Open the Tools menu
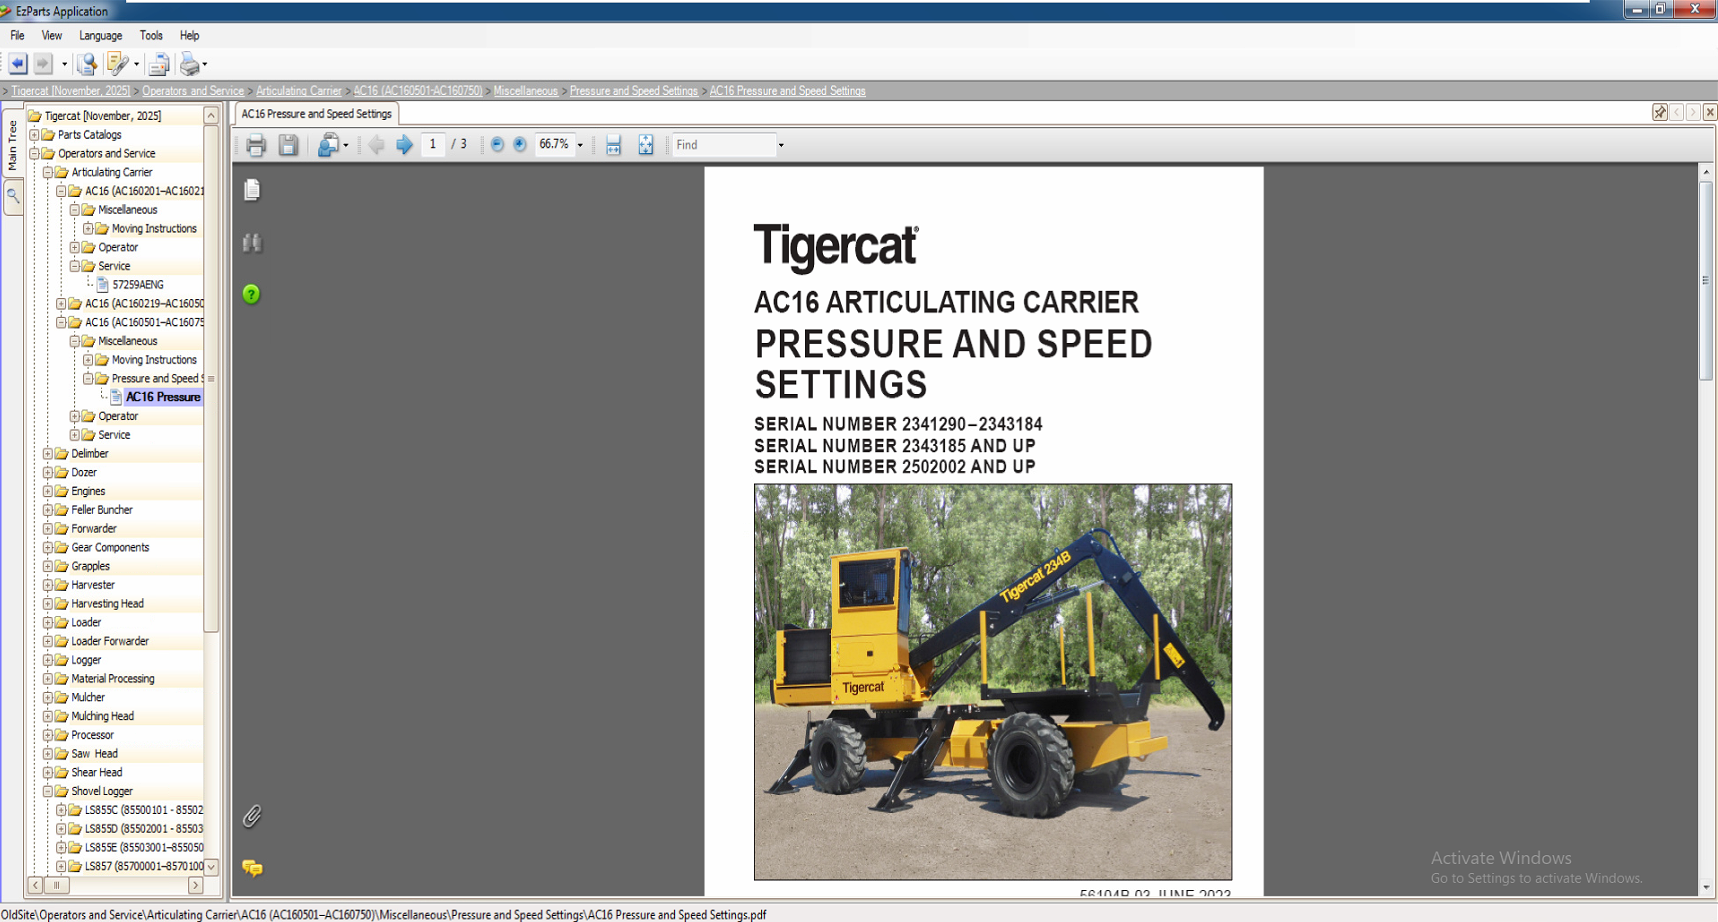1718x922 pixels. pos(151,35)
